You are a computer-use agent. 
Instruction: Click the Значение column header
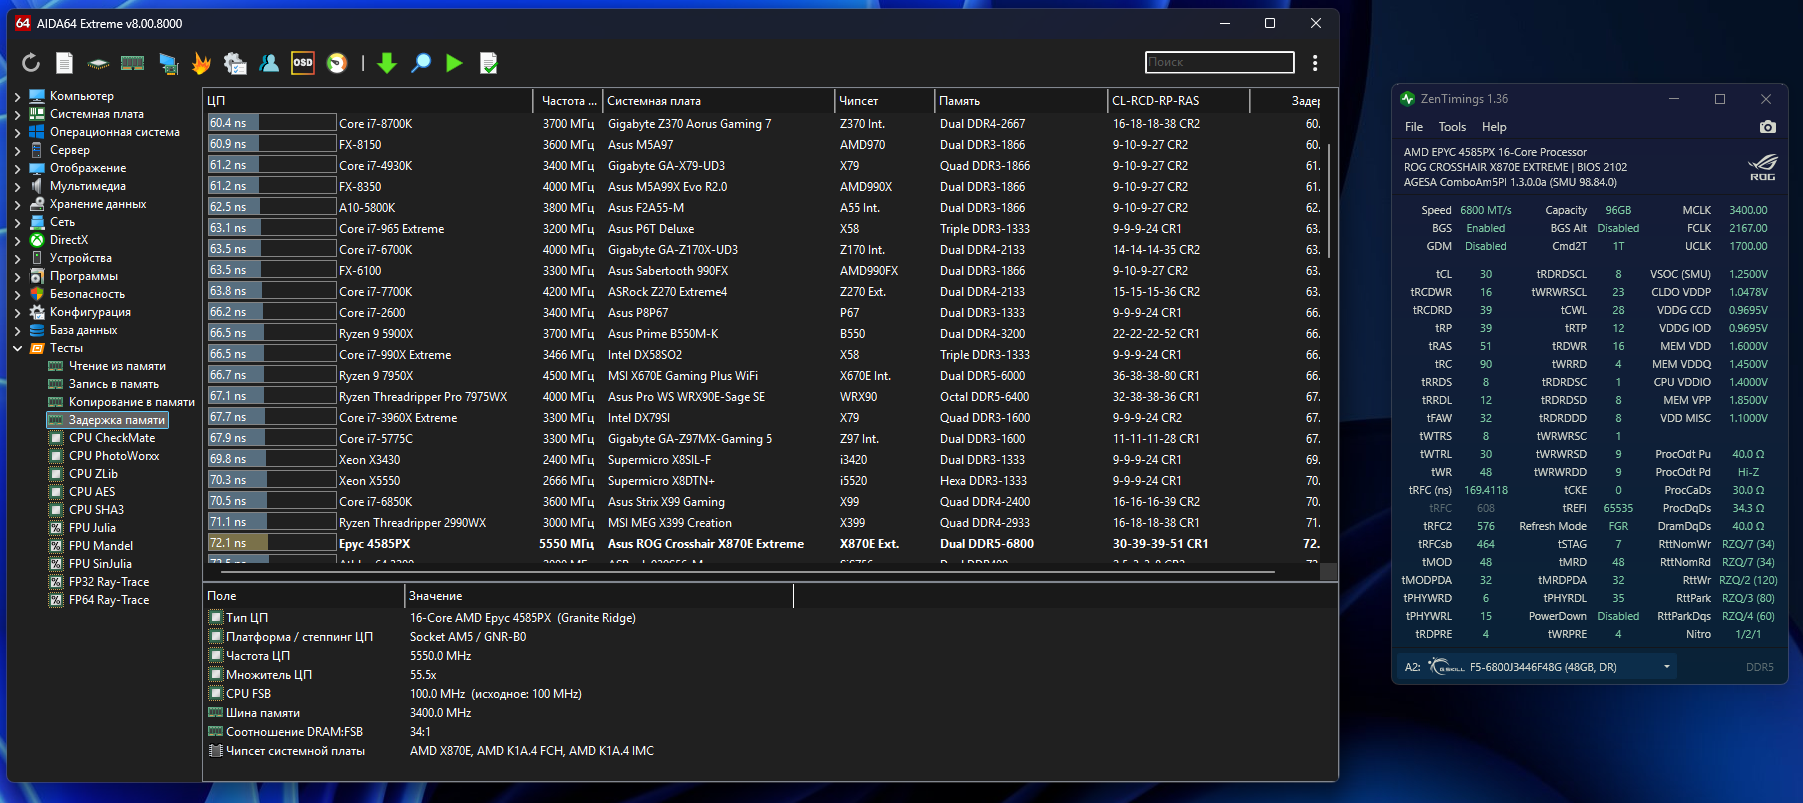coord(599,596)
